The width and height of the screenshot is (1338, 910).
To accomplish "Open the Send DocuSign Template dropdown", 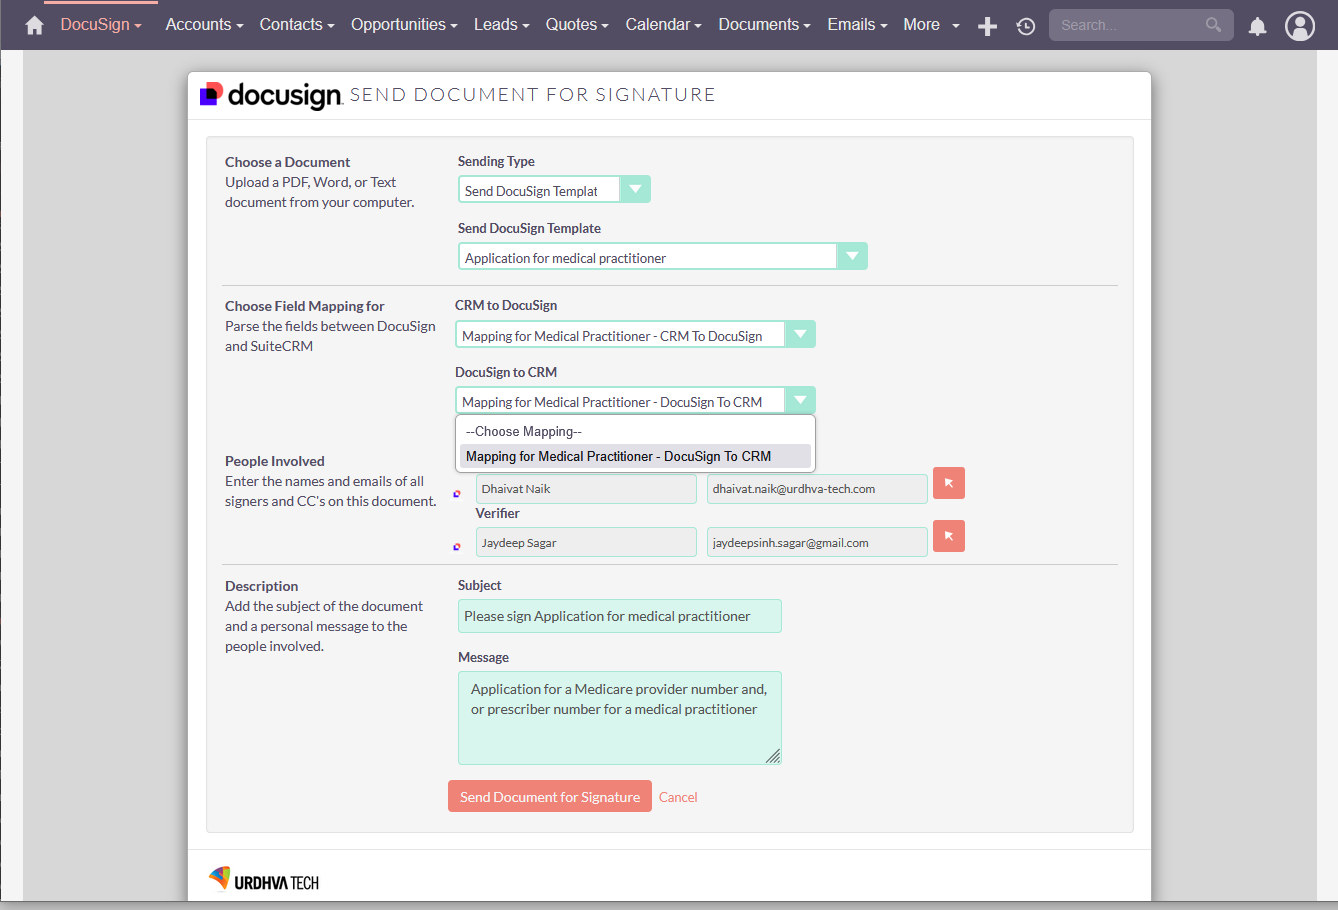I will (852, 256).
